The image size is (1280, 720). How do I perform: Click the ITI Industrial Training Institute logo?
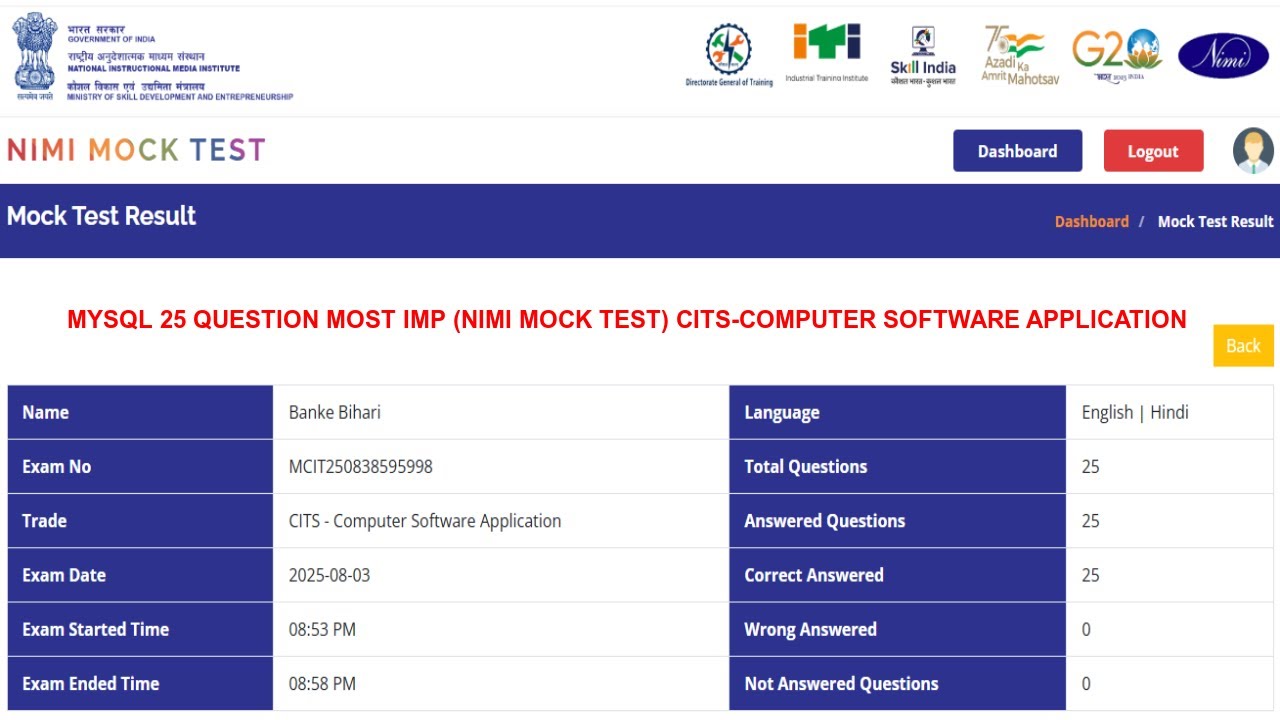827,53
